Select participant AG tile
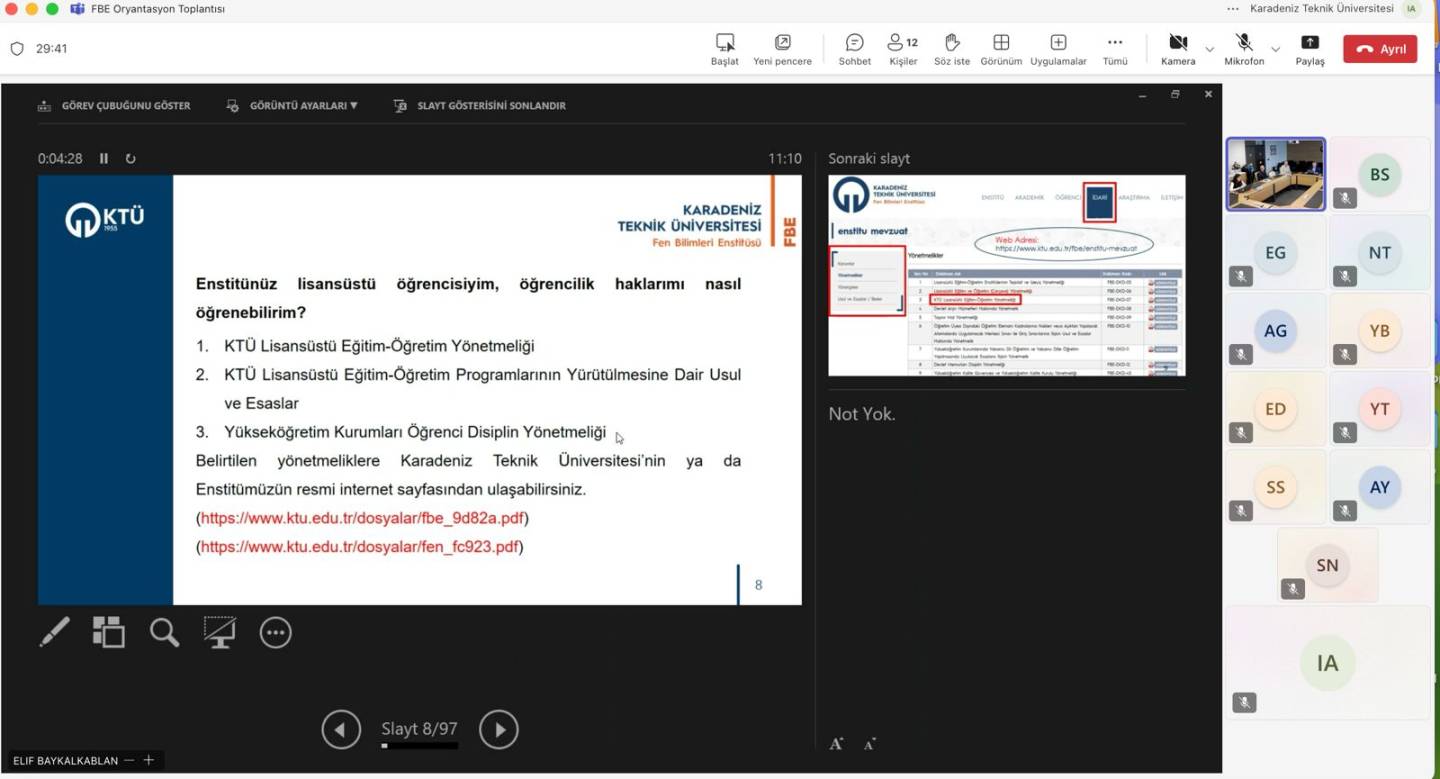 click(1276, 330)
